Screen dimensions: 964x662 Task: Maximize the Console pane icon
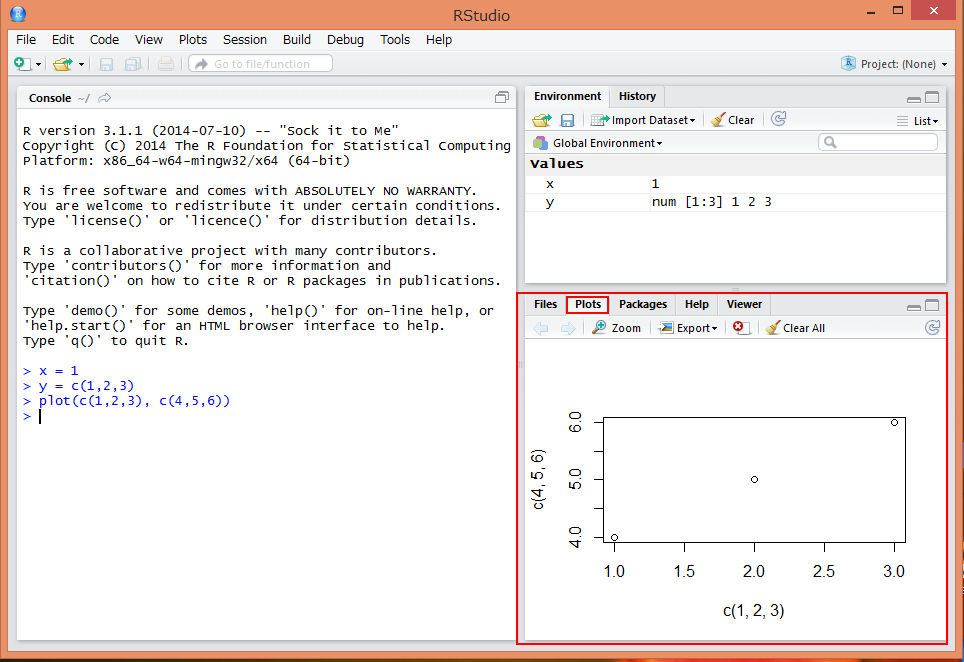(x=502, y=97)
